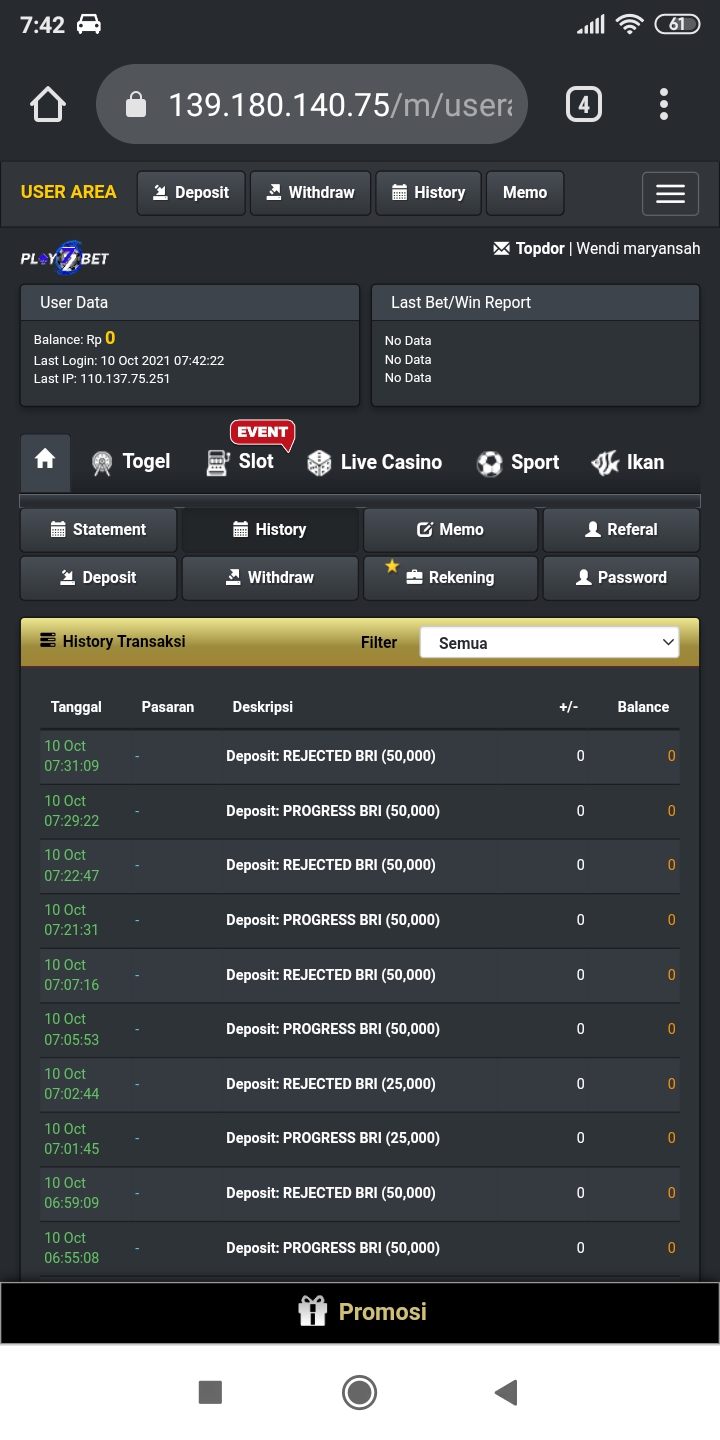Tap the browser address bar URL

340,104
